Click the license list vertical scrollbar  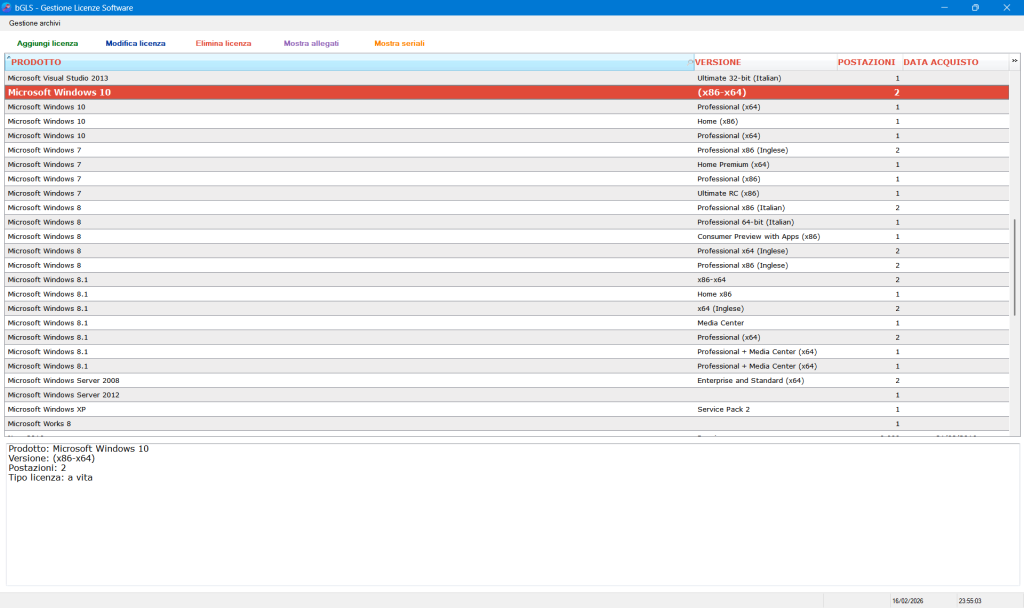(1014, 270)
